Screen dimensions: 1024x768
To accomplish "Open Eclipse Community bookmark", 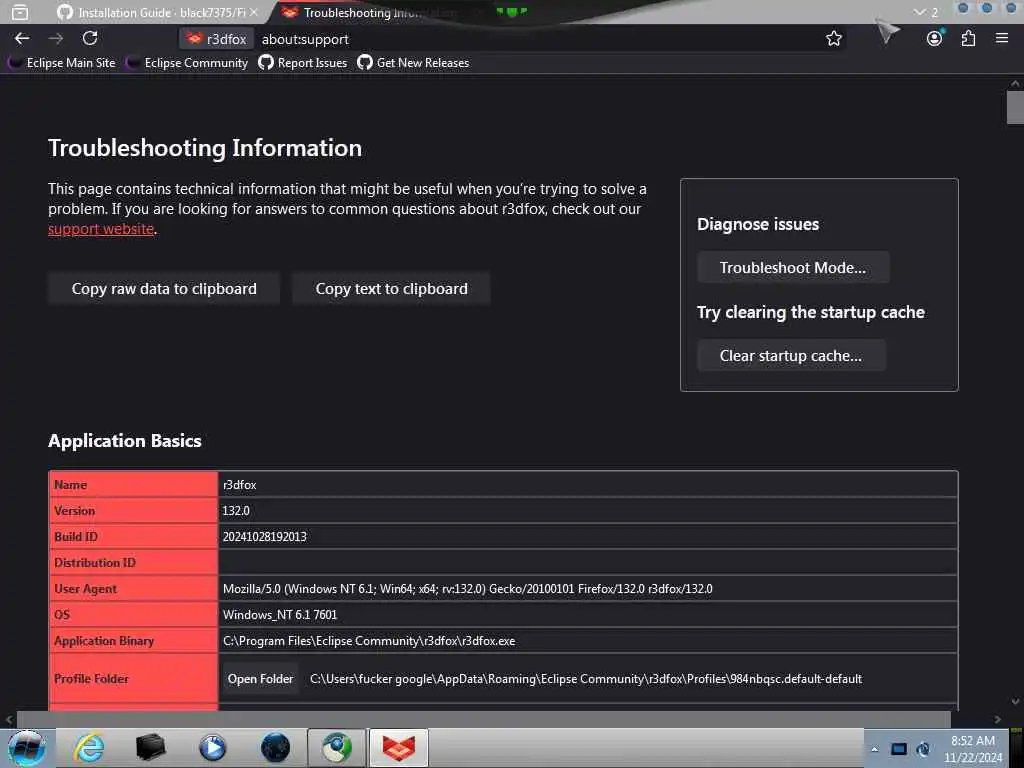I will (187, 63).
